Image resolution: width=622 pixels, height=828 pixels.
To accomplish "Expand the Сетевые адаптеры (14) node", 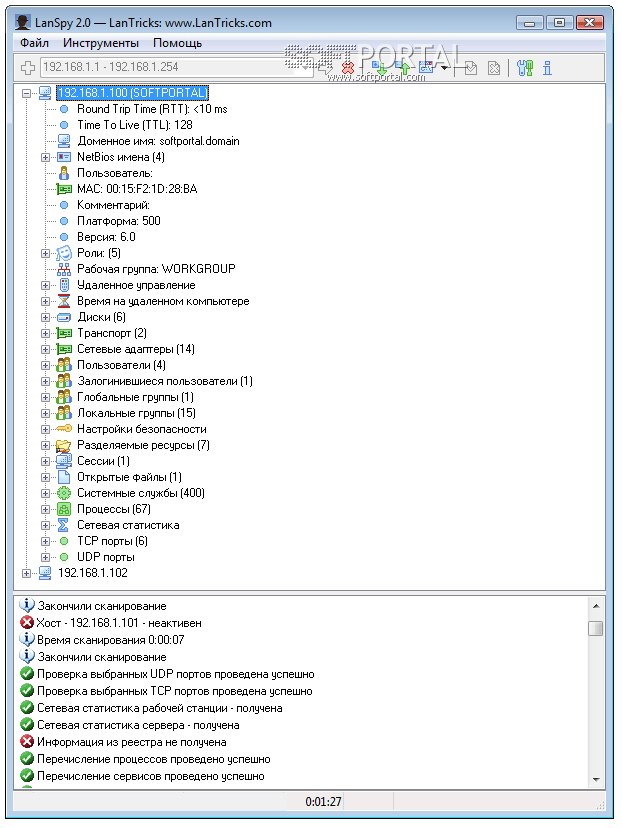I will pyautogui.click(x=45, y=350).
